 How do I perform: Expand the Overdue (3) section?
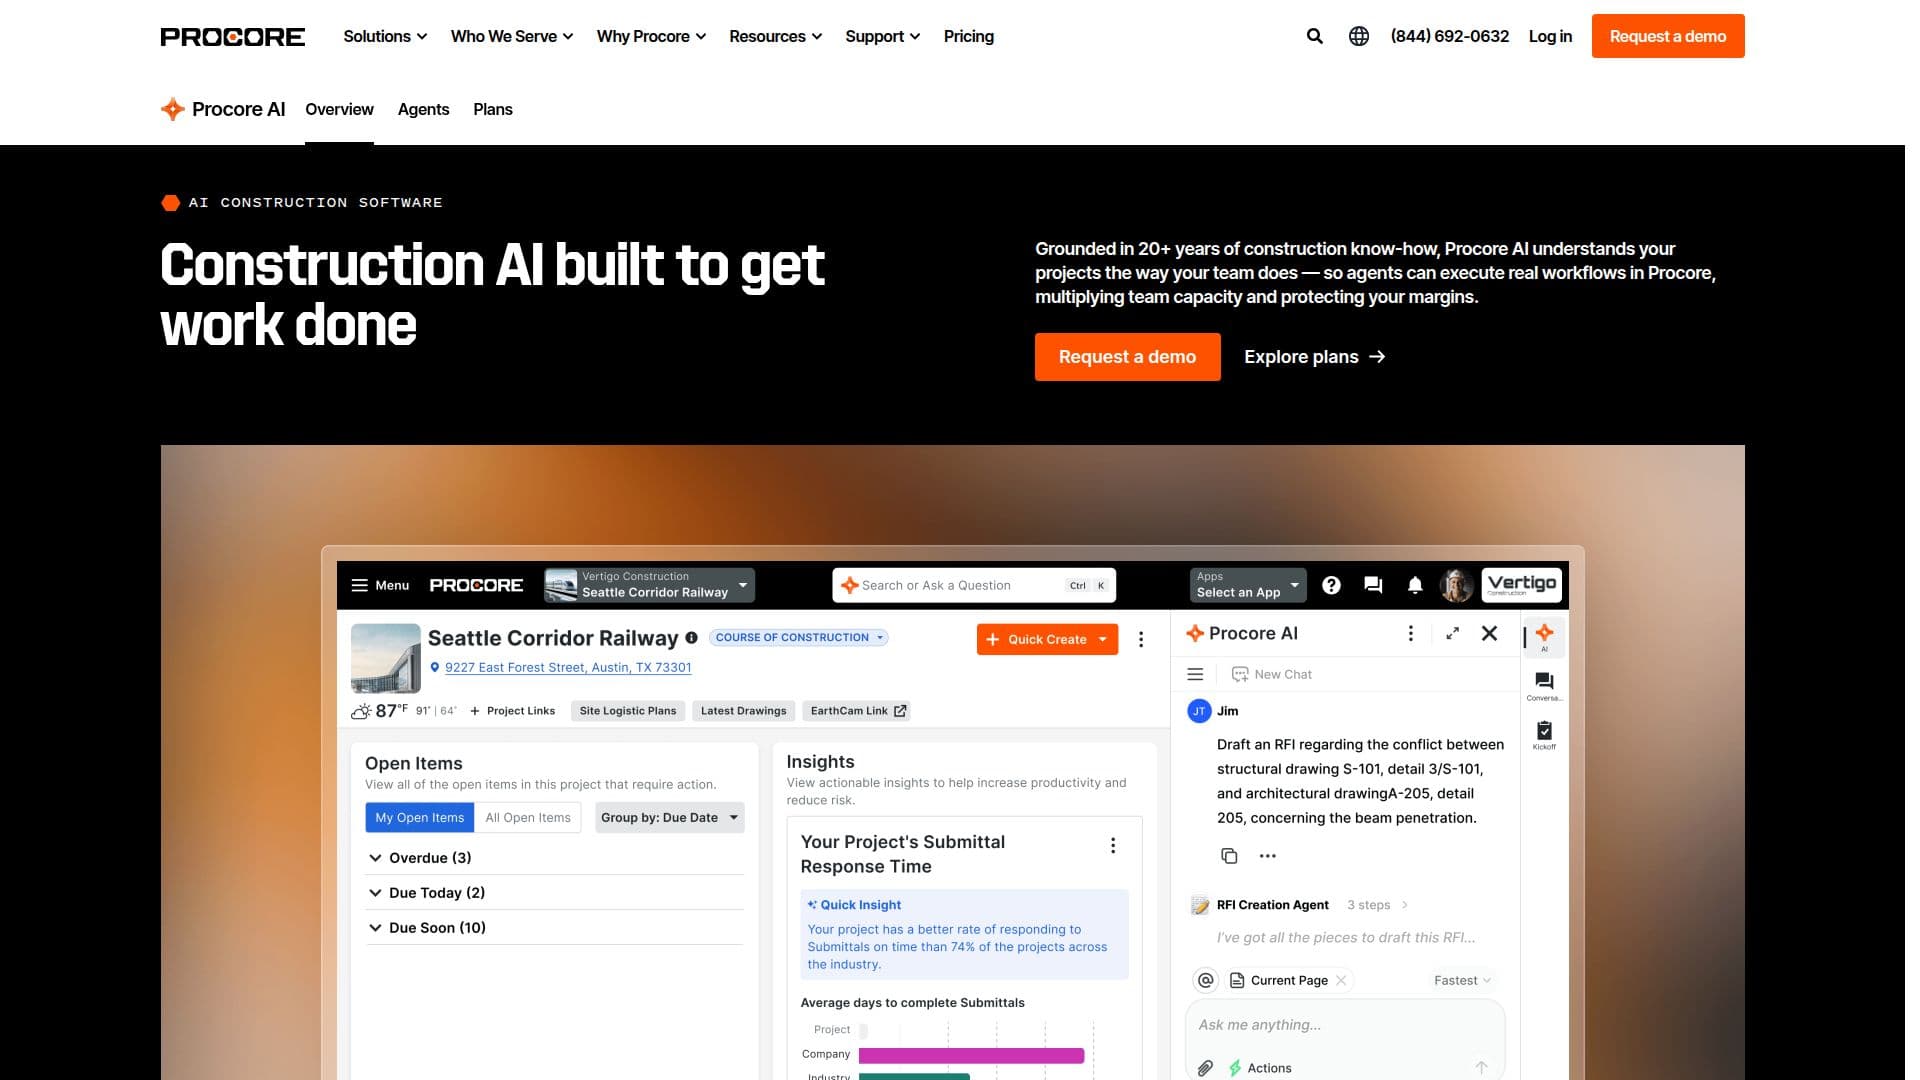point(555,858)
